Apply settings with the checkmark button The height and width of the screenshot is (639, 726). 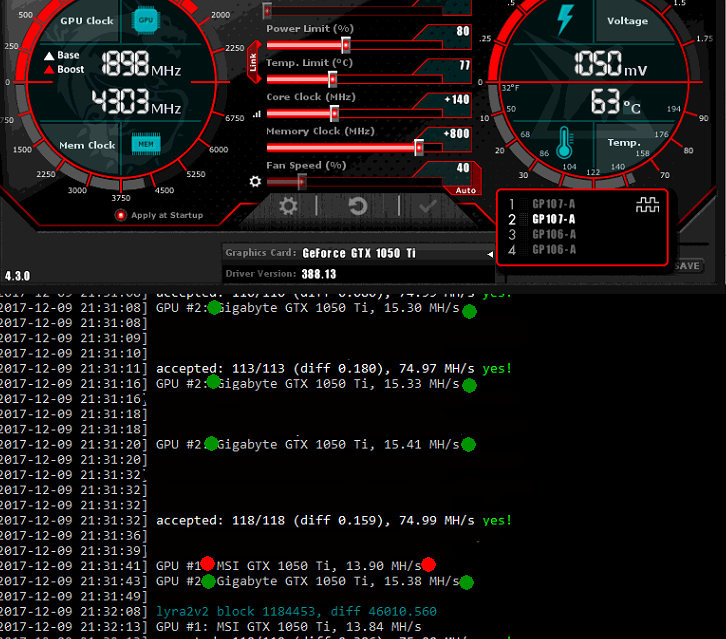(x=427, y=207)
